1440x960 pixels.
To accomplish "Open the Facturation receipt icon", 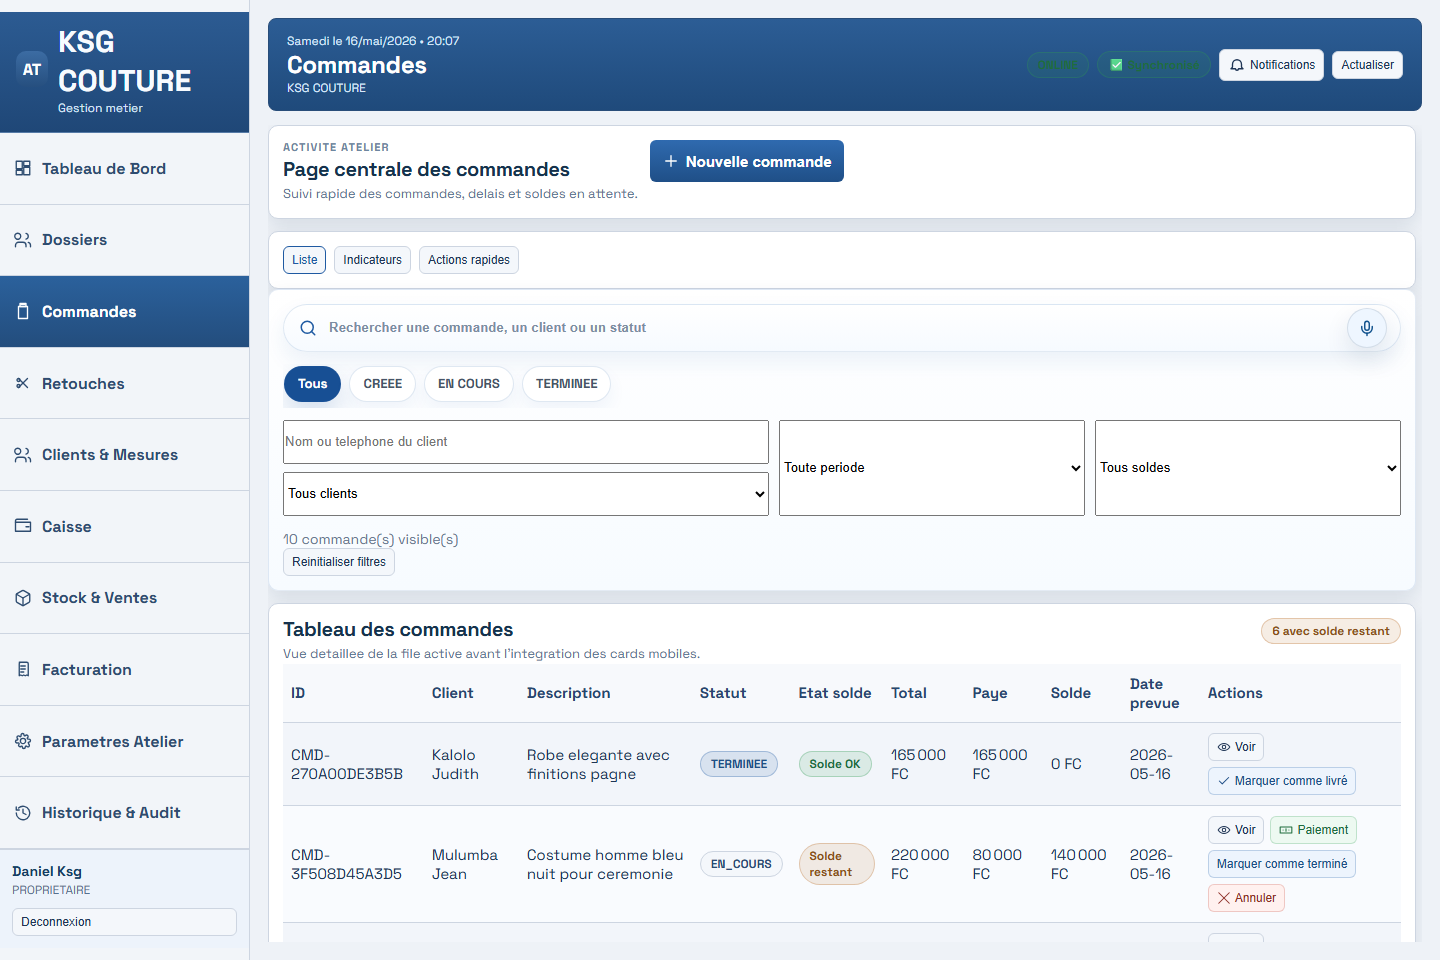I will [23, 669].
